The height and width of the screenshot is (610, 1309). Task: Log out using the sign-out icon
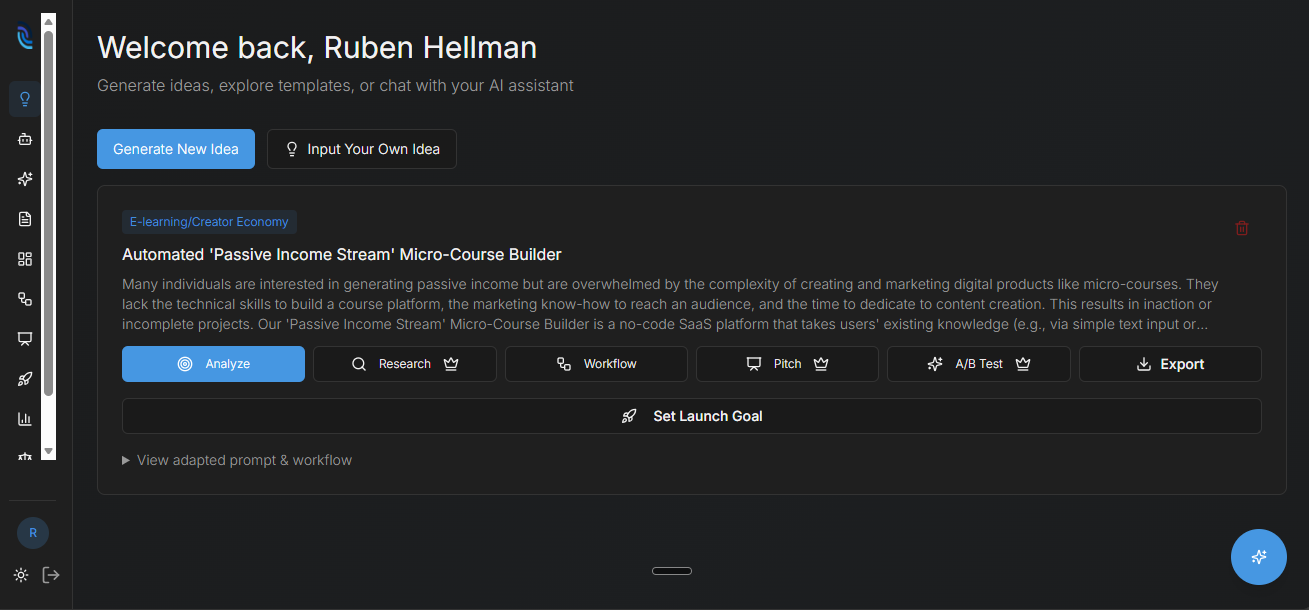tap(51, 575)
